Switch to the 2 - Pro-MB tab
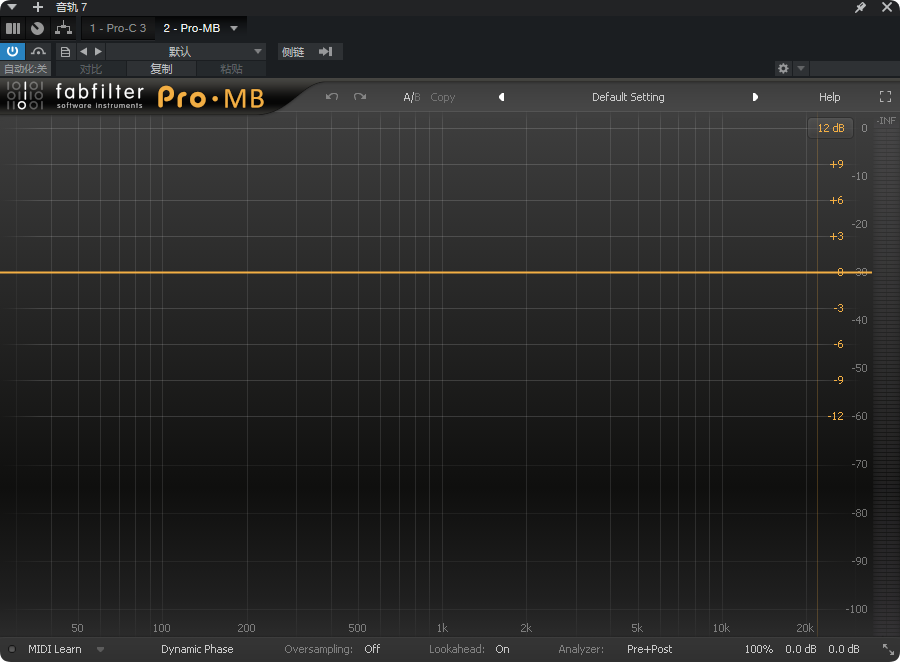Image resolution: width=900 pixels, height=662 pixels. click(x=192, y=28)
